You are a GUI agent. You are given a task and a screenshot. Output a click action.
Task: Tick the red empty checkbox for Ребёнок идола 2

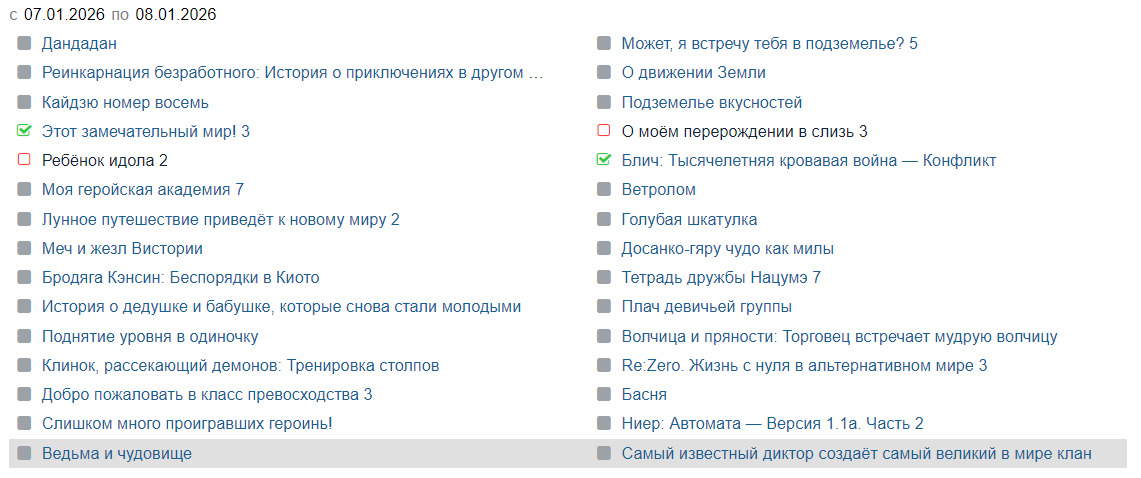(x=24, y=160)
